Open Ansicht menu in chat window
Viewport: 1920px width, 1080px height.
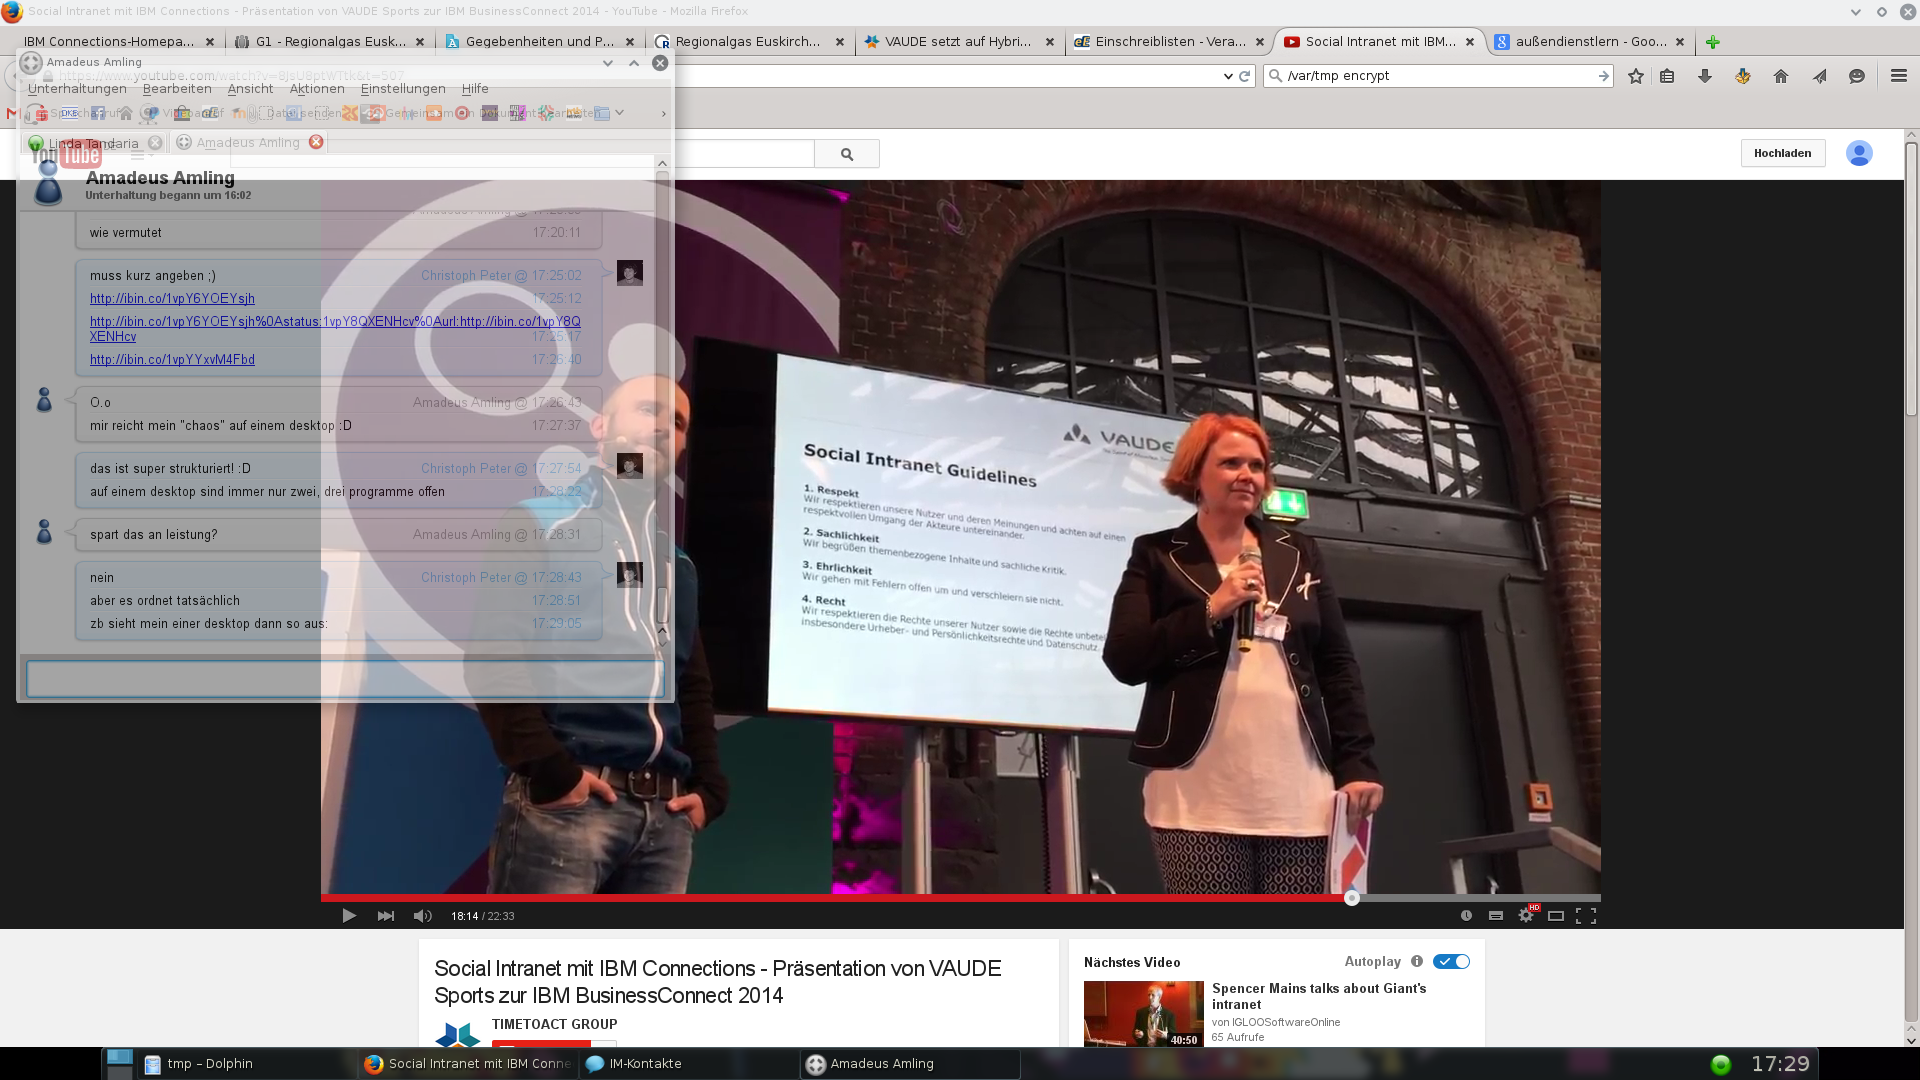[250, 89]
